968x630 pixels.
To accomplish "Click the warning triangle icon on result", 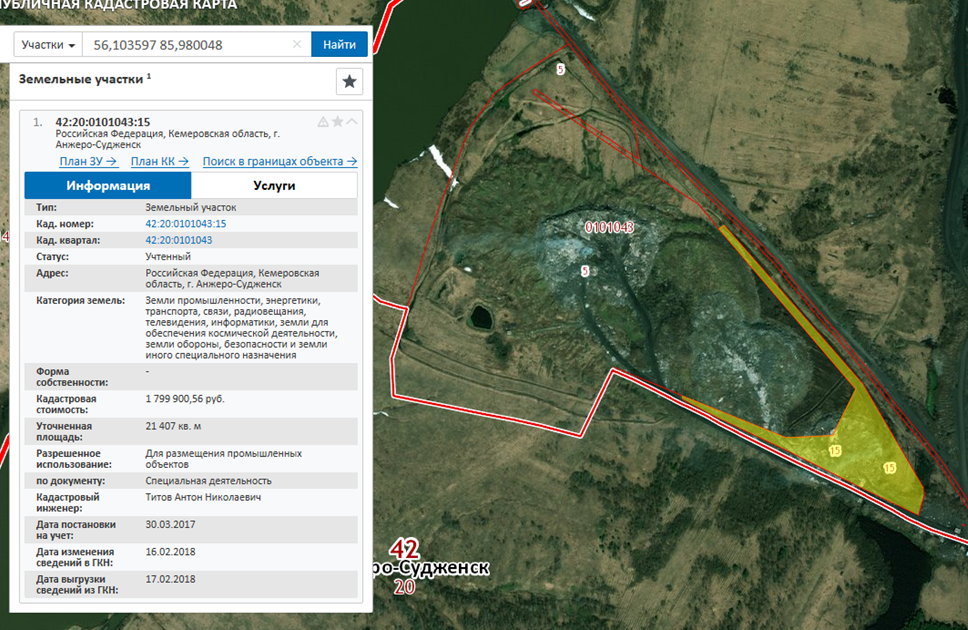I will pos(323,122).
